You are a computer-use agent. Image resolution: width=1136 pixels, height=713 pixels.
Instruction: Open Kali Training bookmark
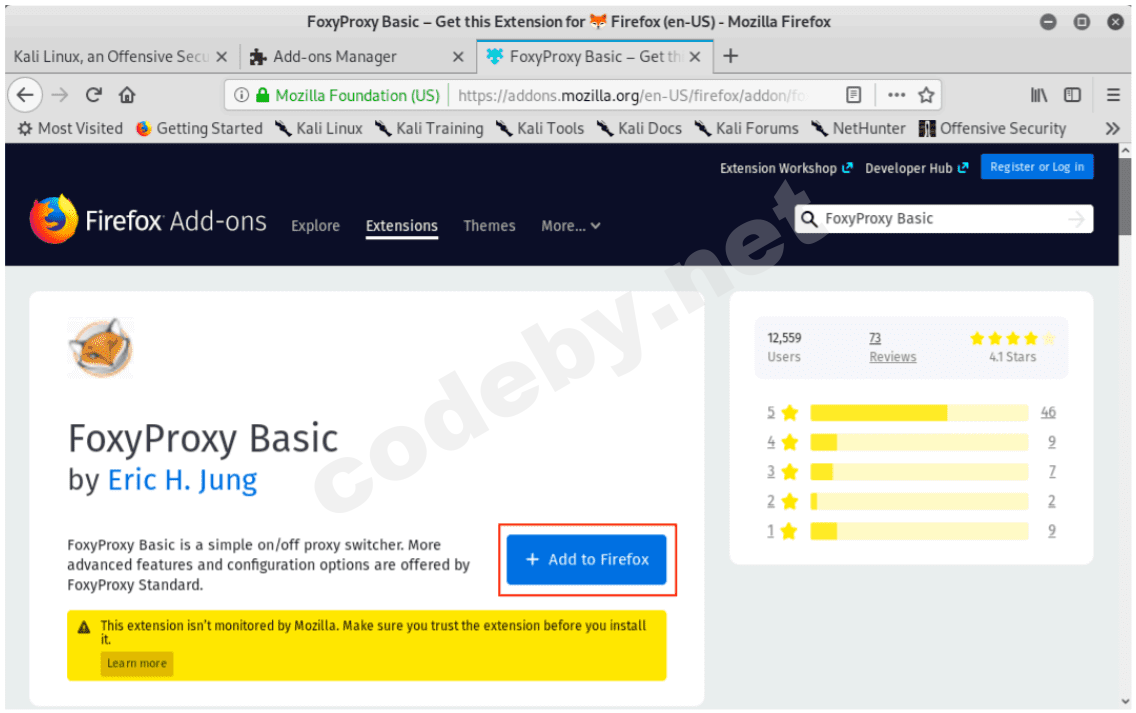429,128
